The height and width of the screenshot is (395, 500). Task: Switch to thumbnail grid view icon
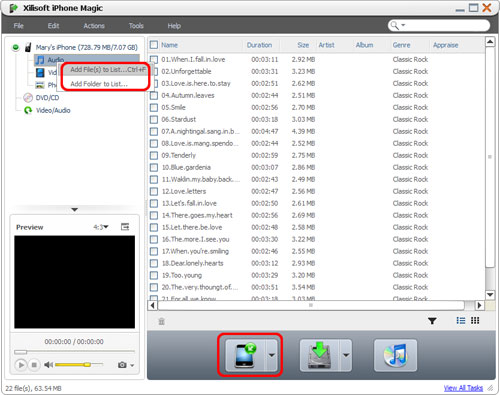[x=475, y=321]
